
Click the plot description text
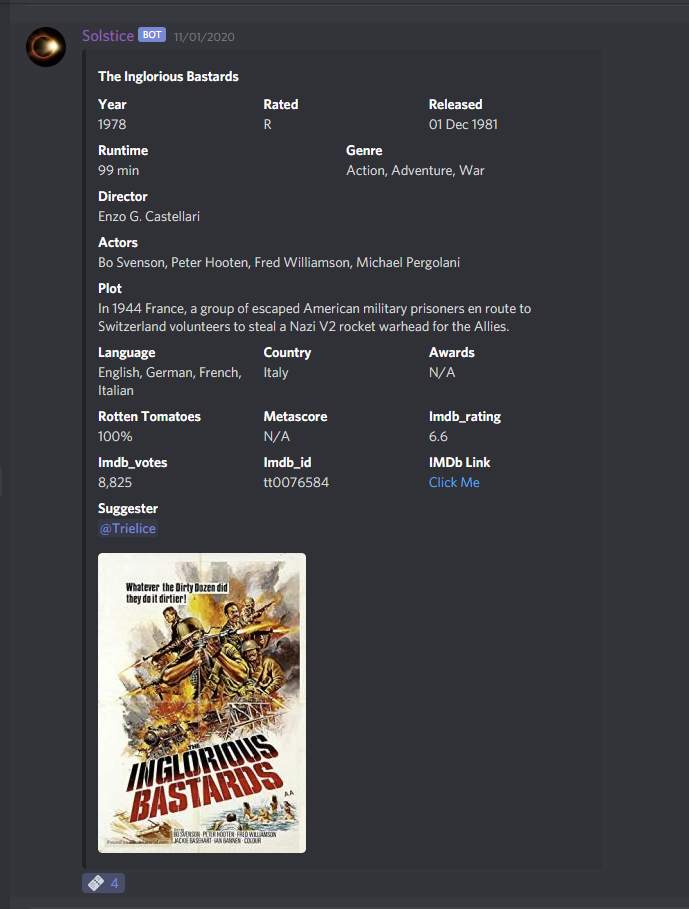coord(314,317)
